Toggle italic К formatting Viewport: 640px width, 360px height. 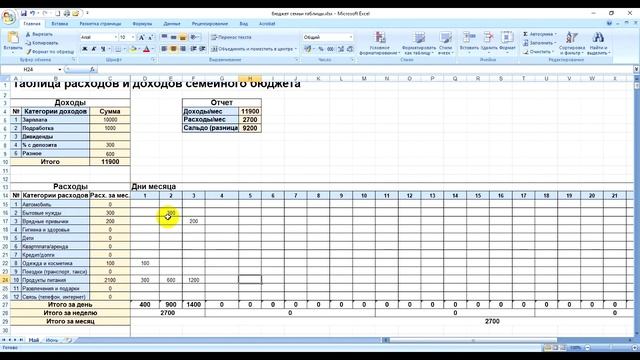pyautogui.click(x=93, y=49)
